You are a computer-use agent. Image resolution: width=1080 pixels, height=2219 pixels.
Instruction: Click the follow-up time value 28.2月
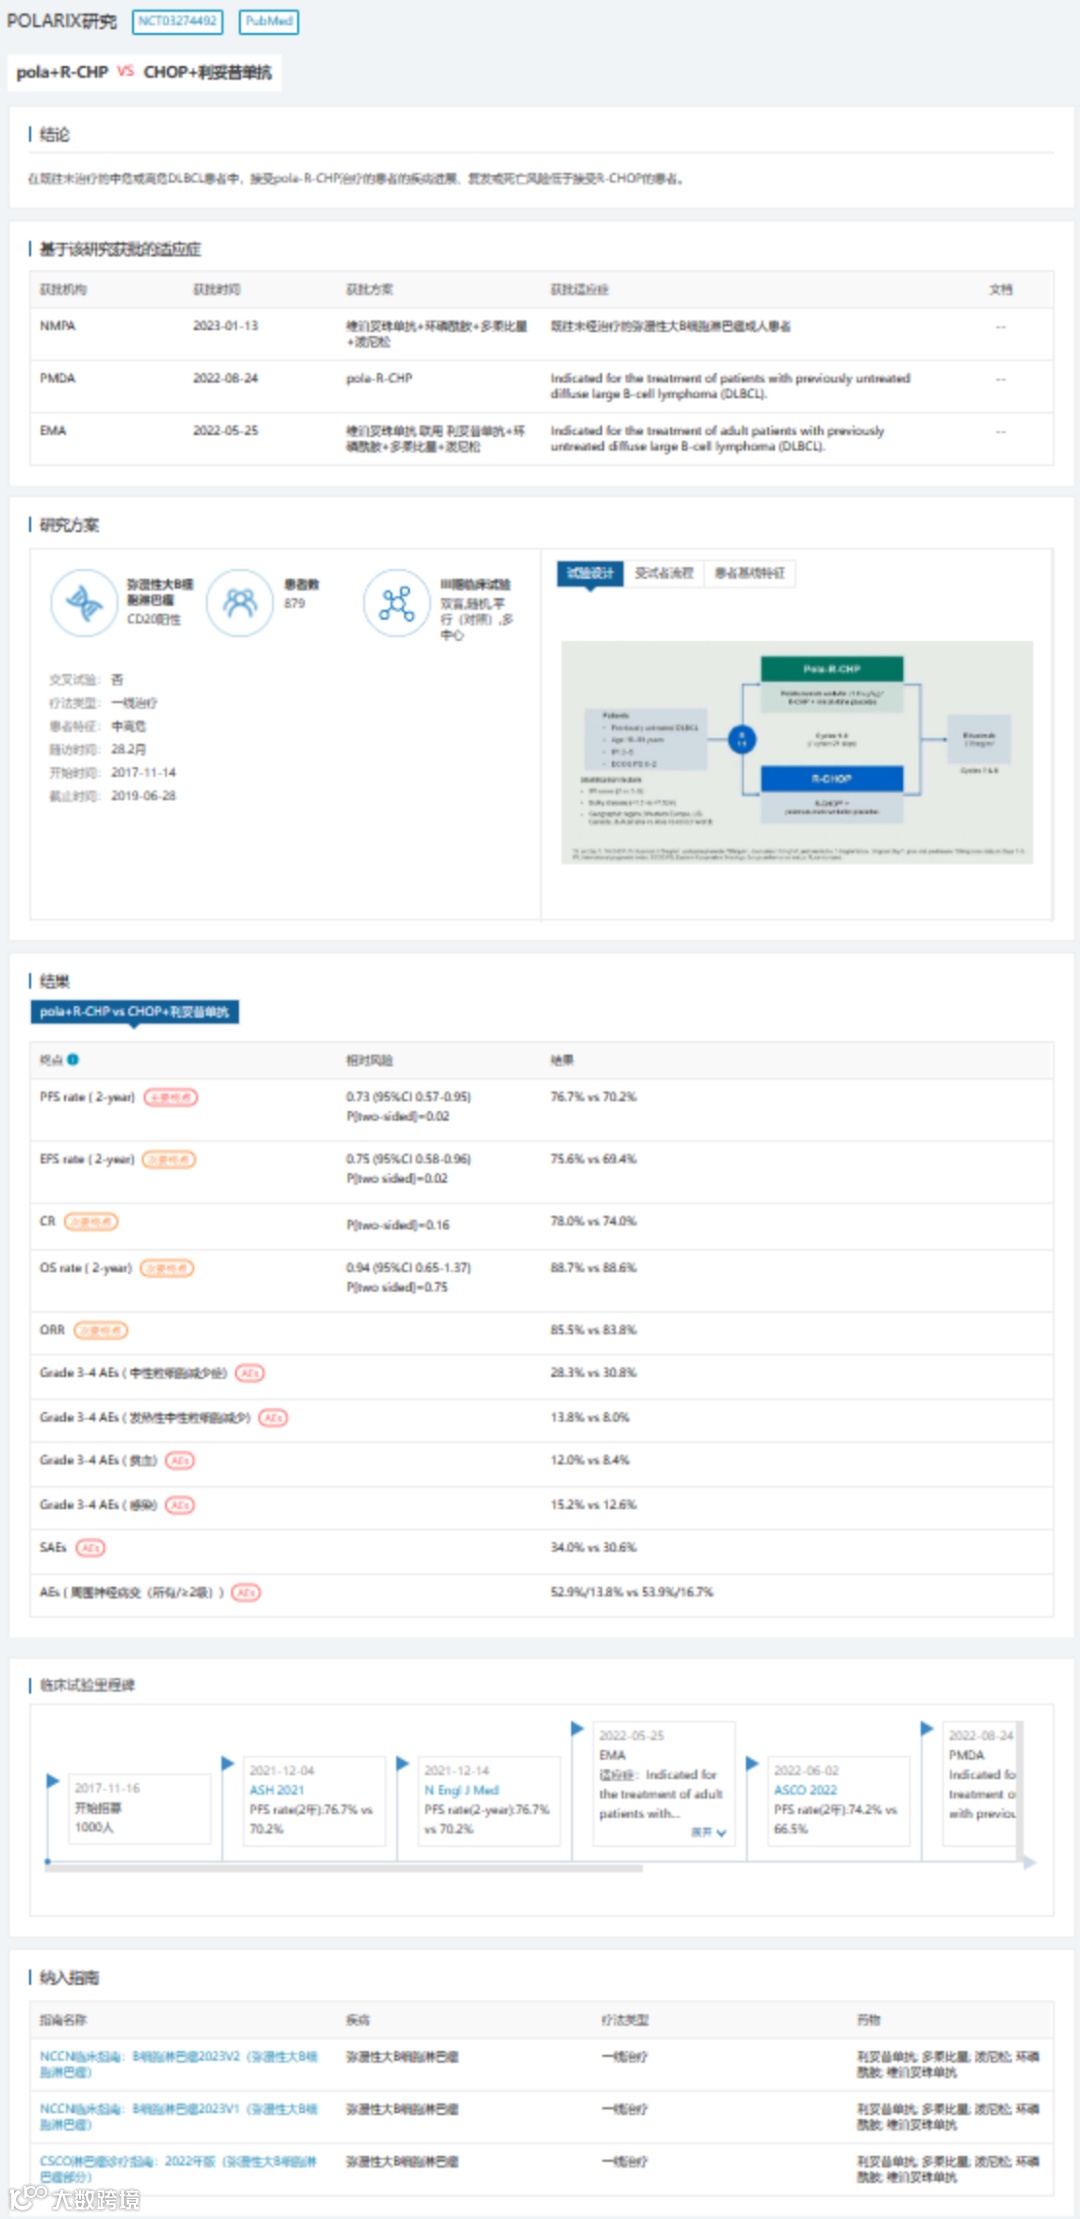coord(129,749)
